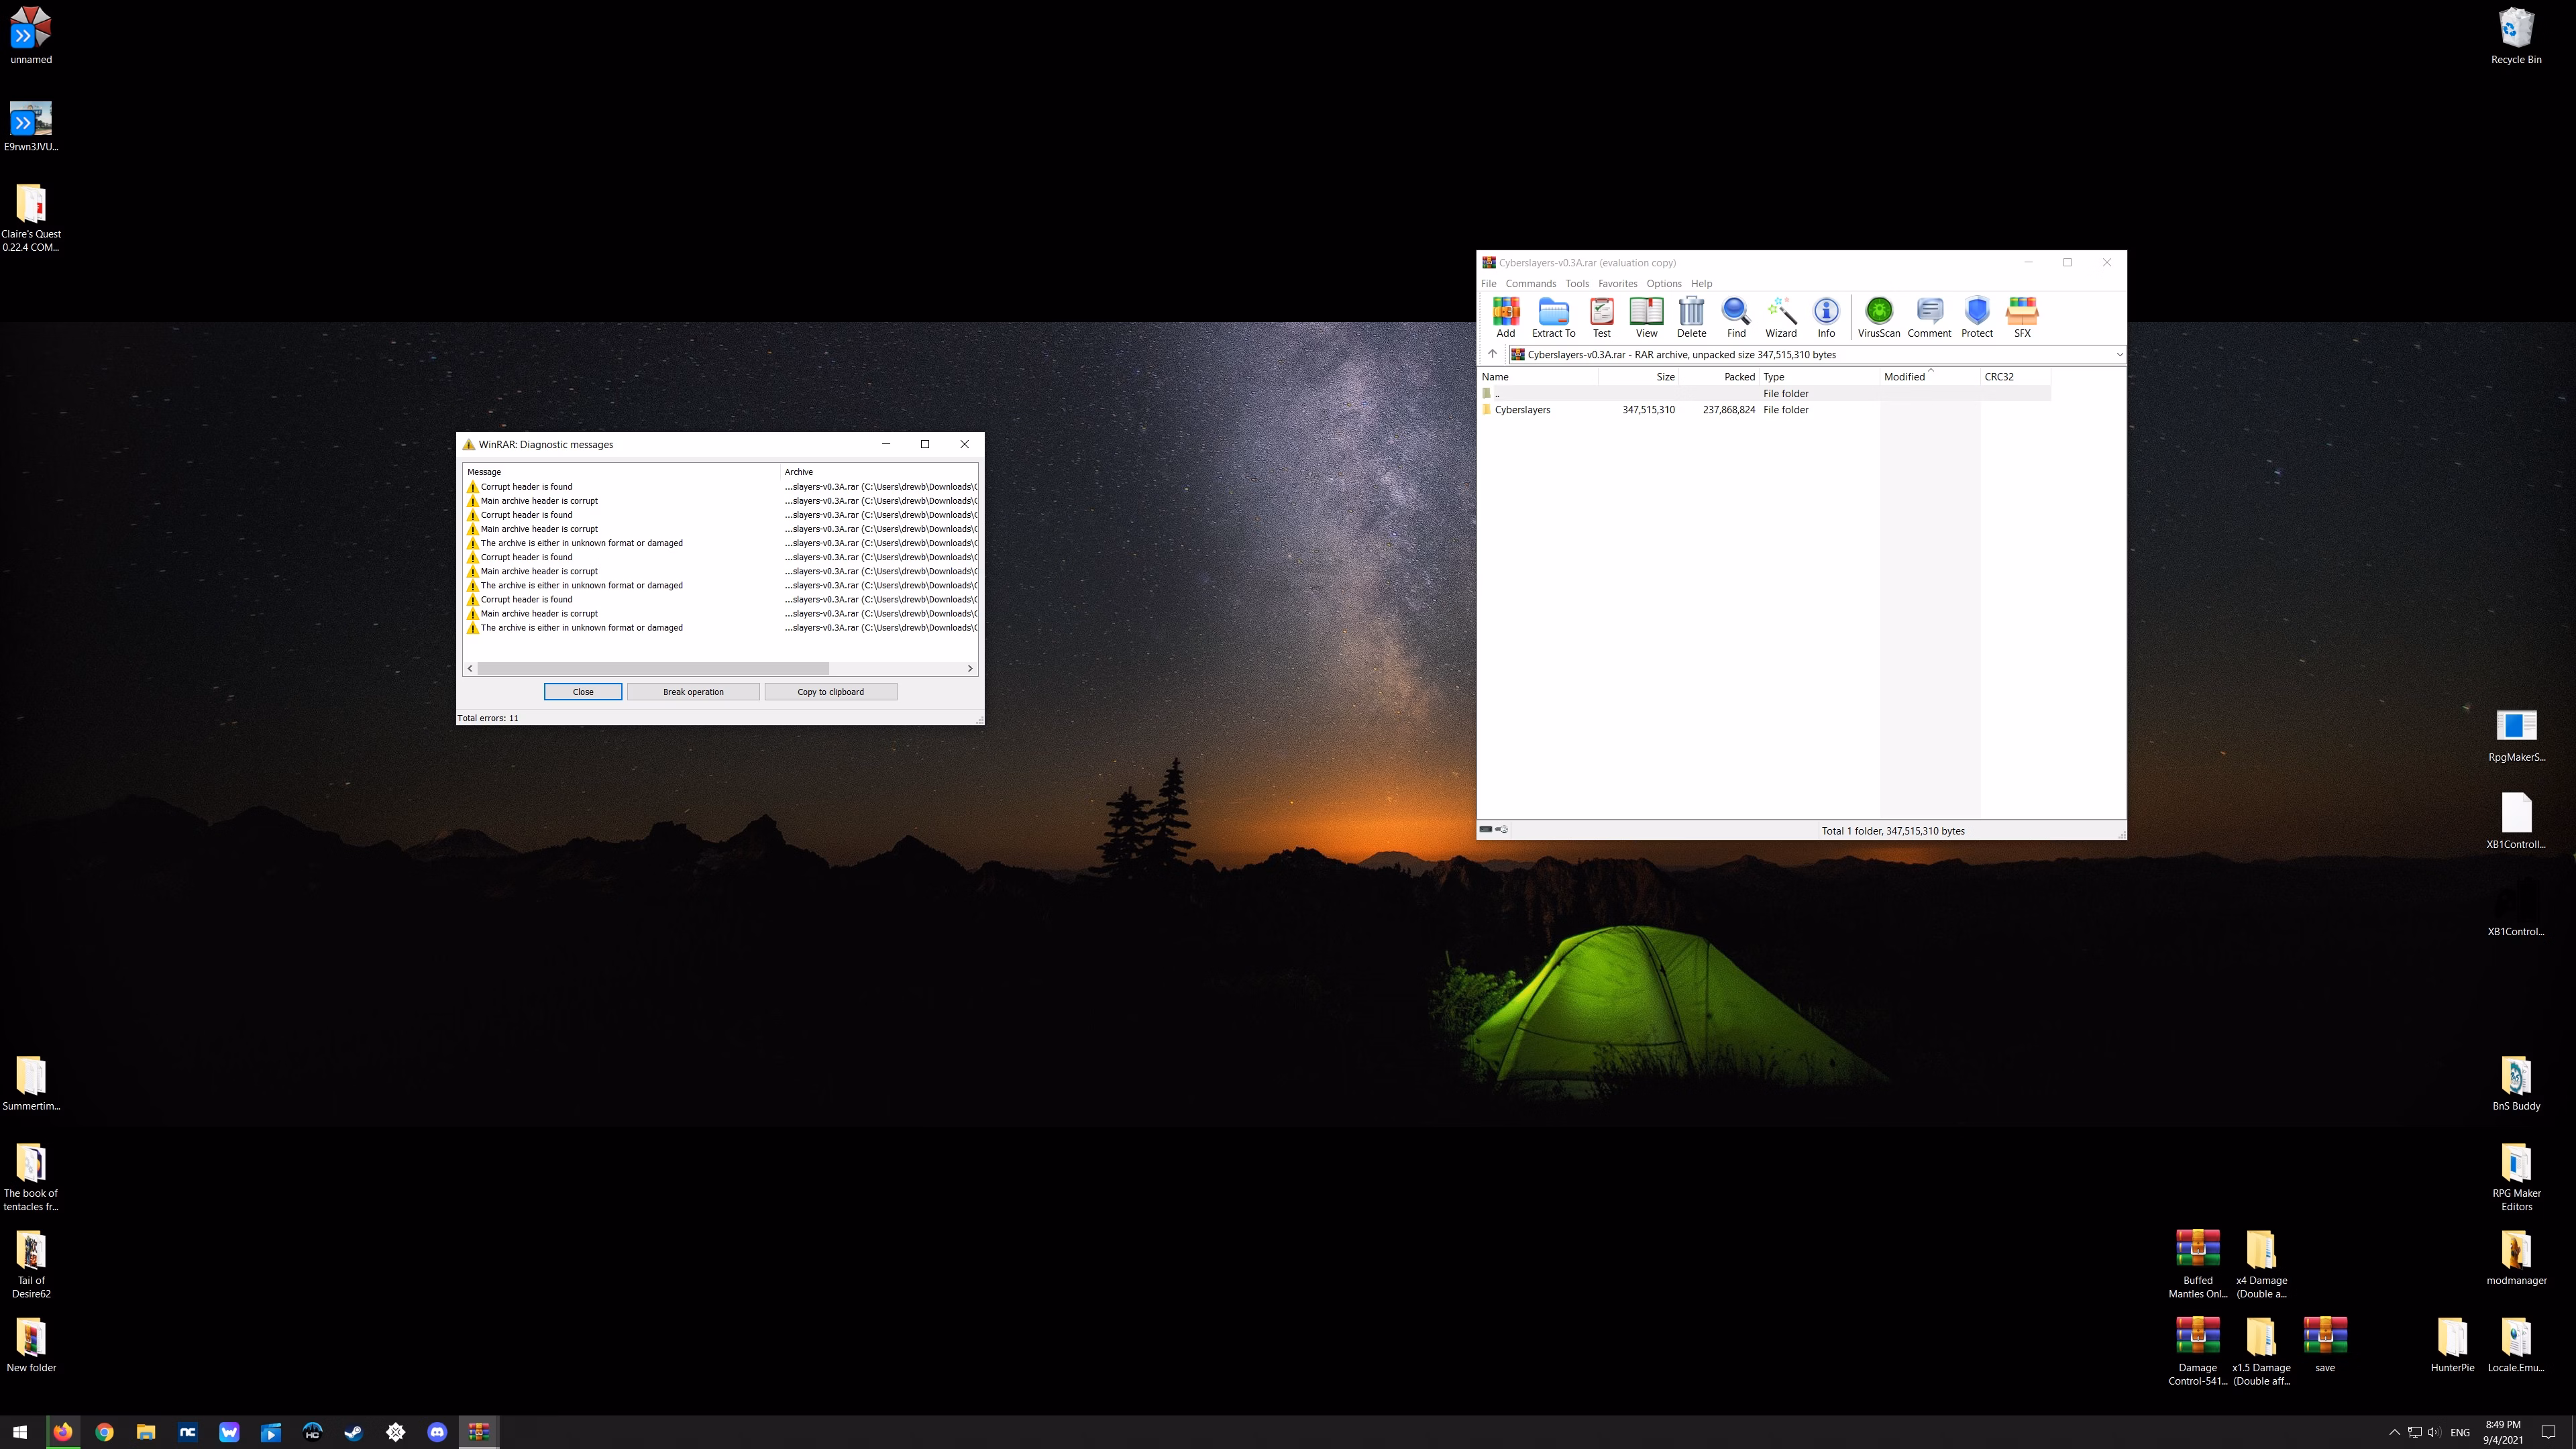Open the Tools menu

(1577, 283)
